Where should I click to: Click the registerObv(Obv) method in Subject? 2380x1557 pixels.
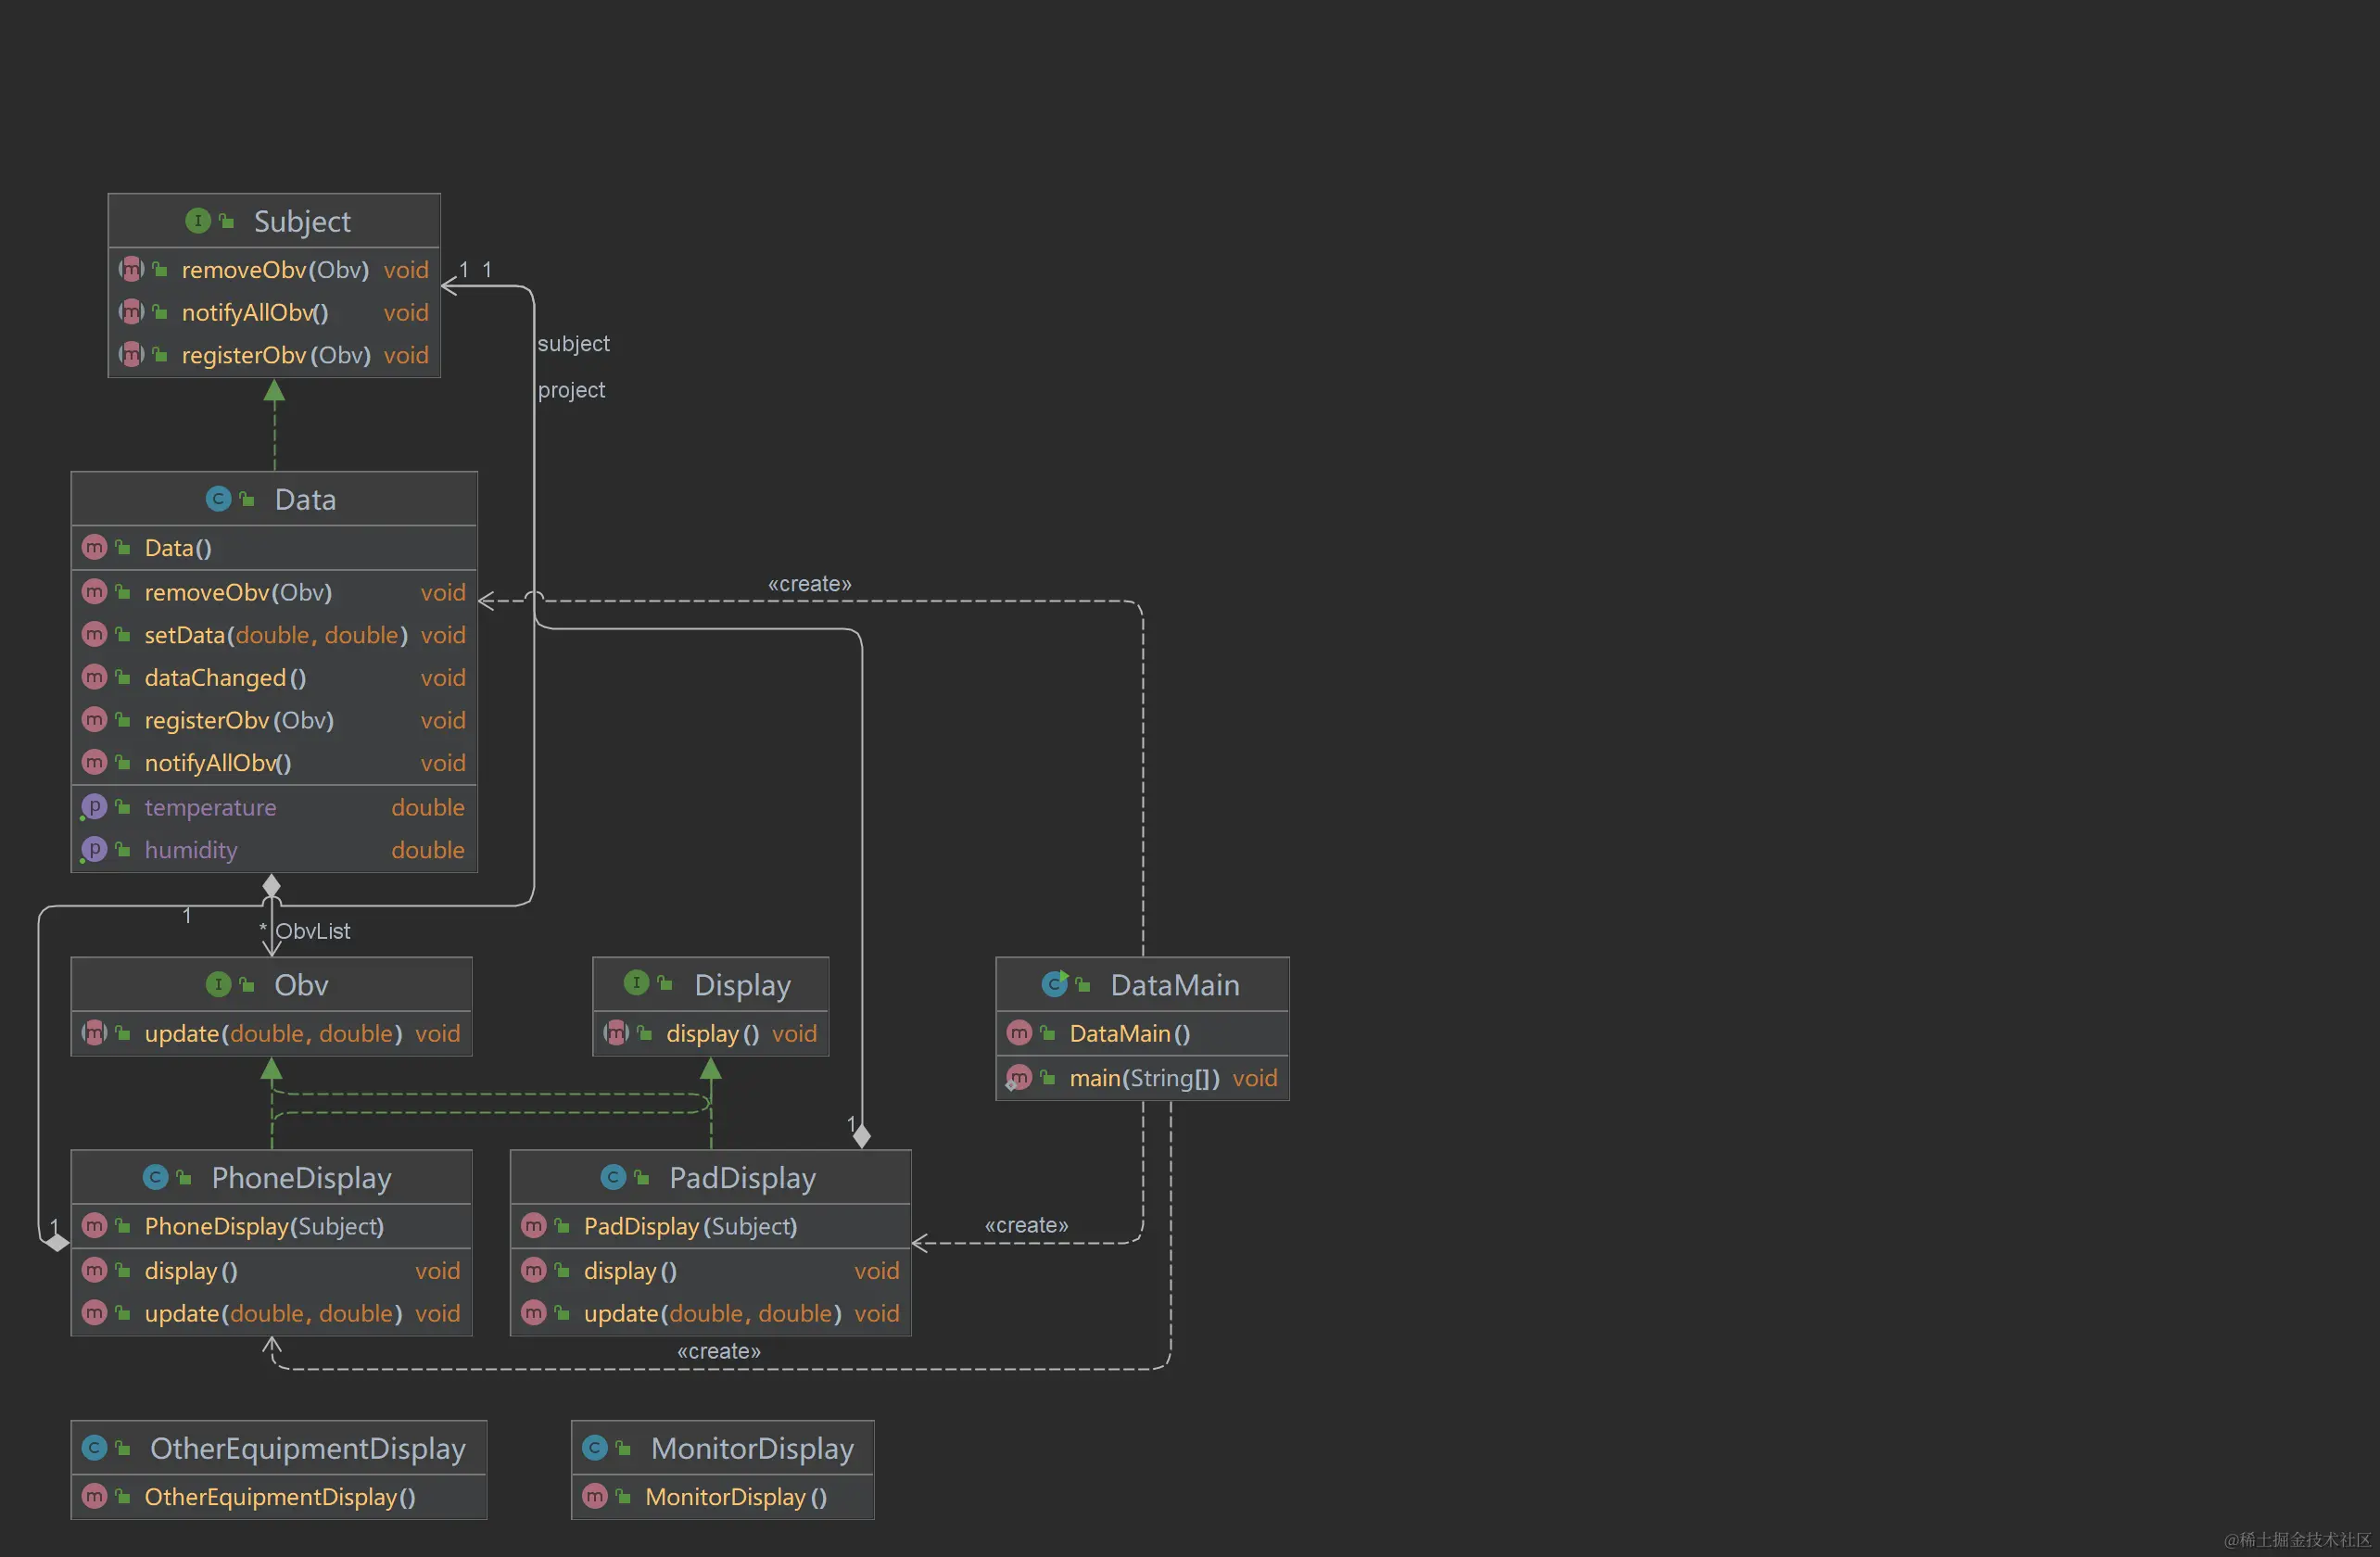(276, 355)
